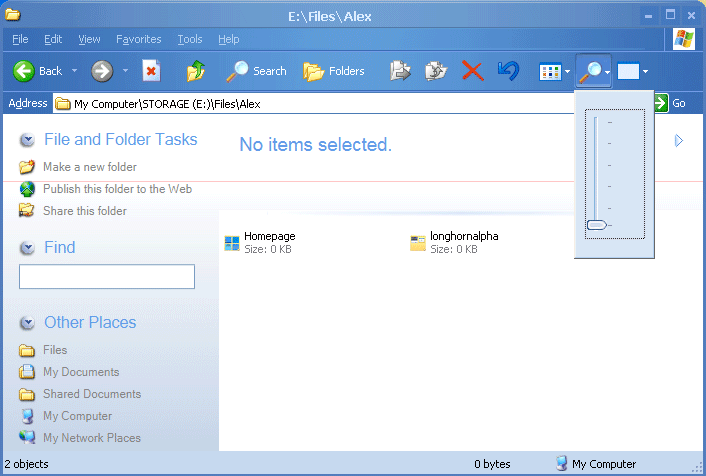706x476 pixels.
Task: Click the address bar path field
Action: click(x=313, y=104)
